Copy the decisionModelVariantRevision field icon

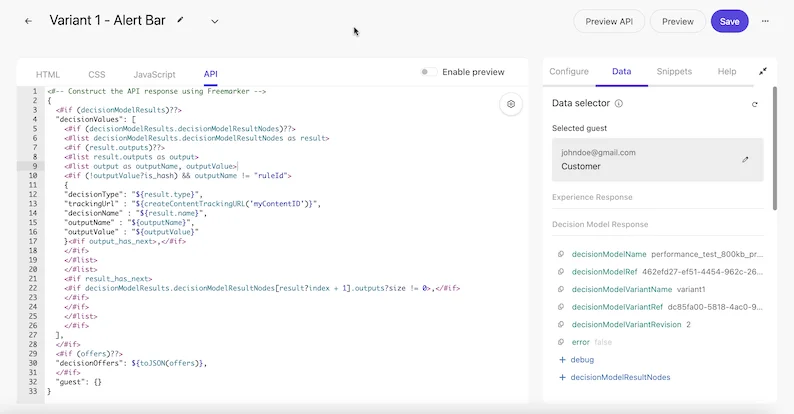click(x=561, y=324)
